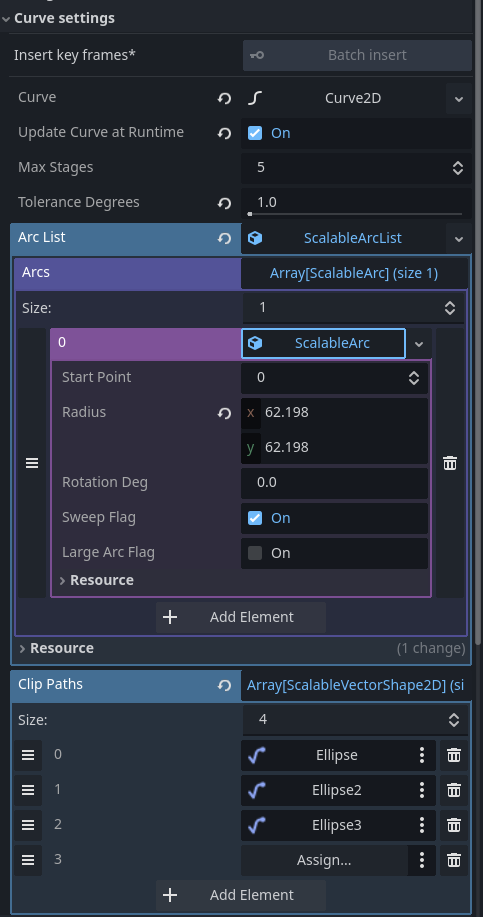Collapse the Array[ScalableArc] size 1 button
Image resolution: width=483 pixels, height=917 pixels.
[x=354, y=274]
